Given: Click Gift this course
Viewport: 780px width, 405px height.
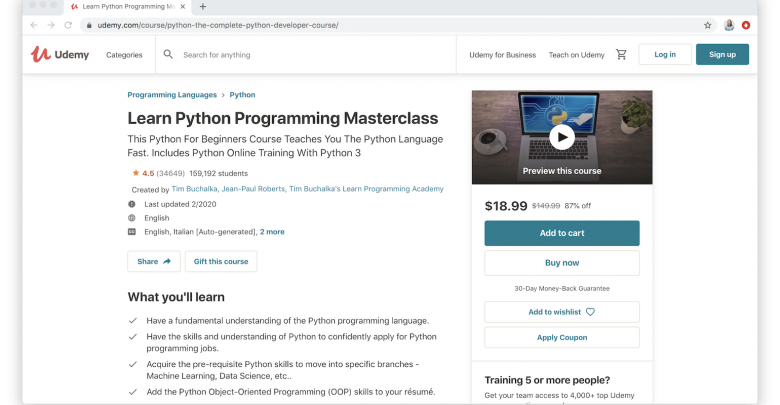Looking at the screenshot, I should [221, 261].
